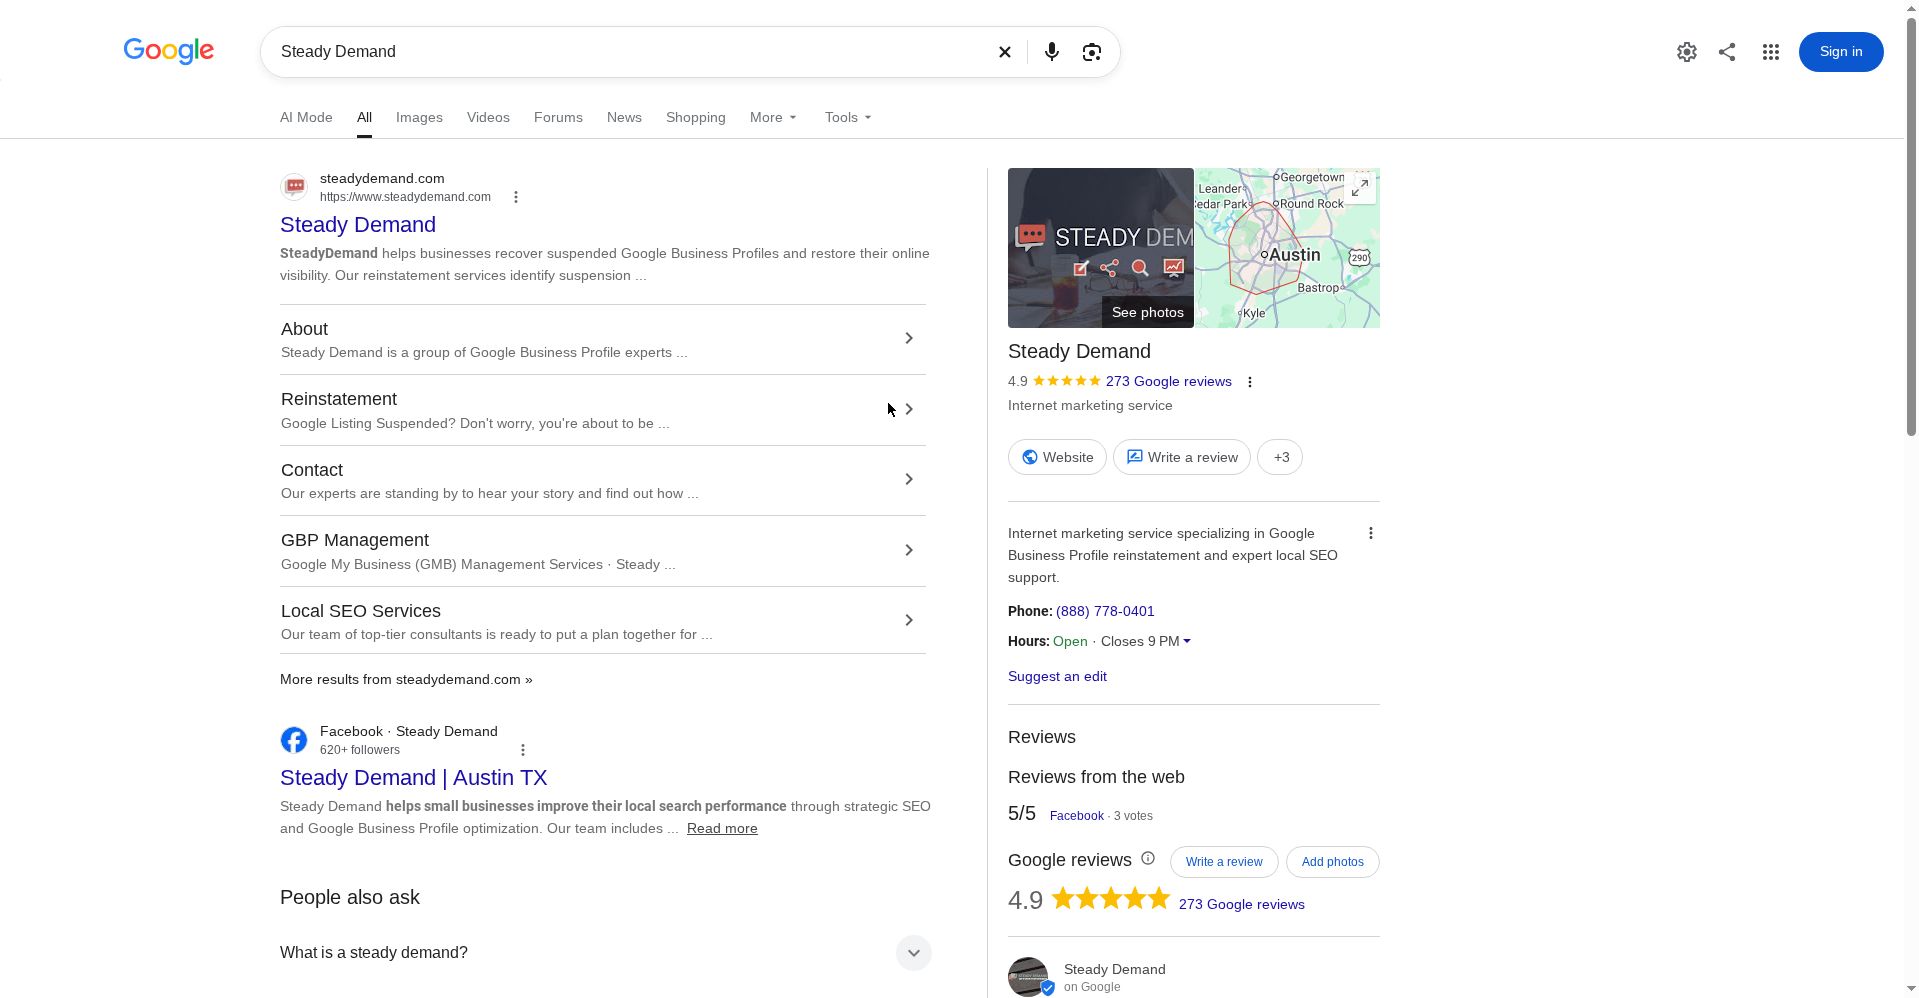Screen dimensions: 1919x998
Task: Show info icon next to Google reviews
Action: pyautogui.click(x=1148, y=859)
